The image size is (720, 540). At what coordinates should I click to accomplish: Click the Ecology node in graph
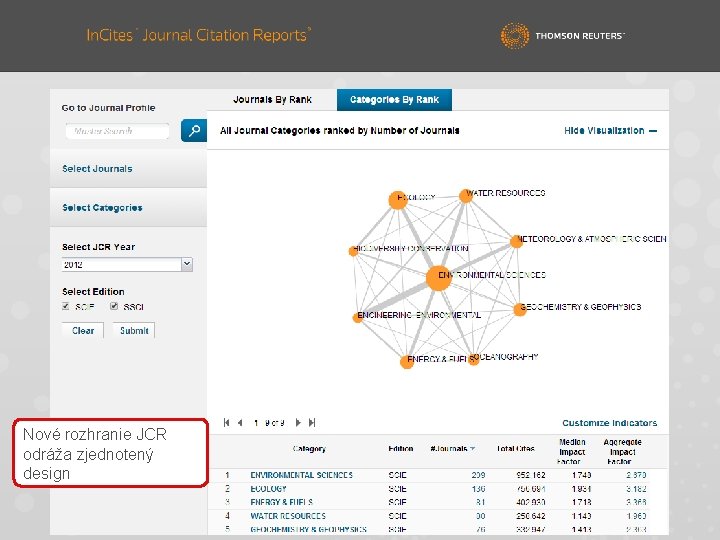pyautogui.click(x=398, y=200)
